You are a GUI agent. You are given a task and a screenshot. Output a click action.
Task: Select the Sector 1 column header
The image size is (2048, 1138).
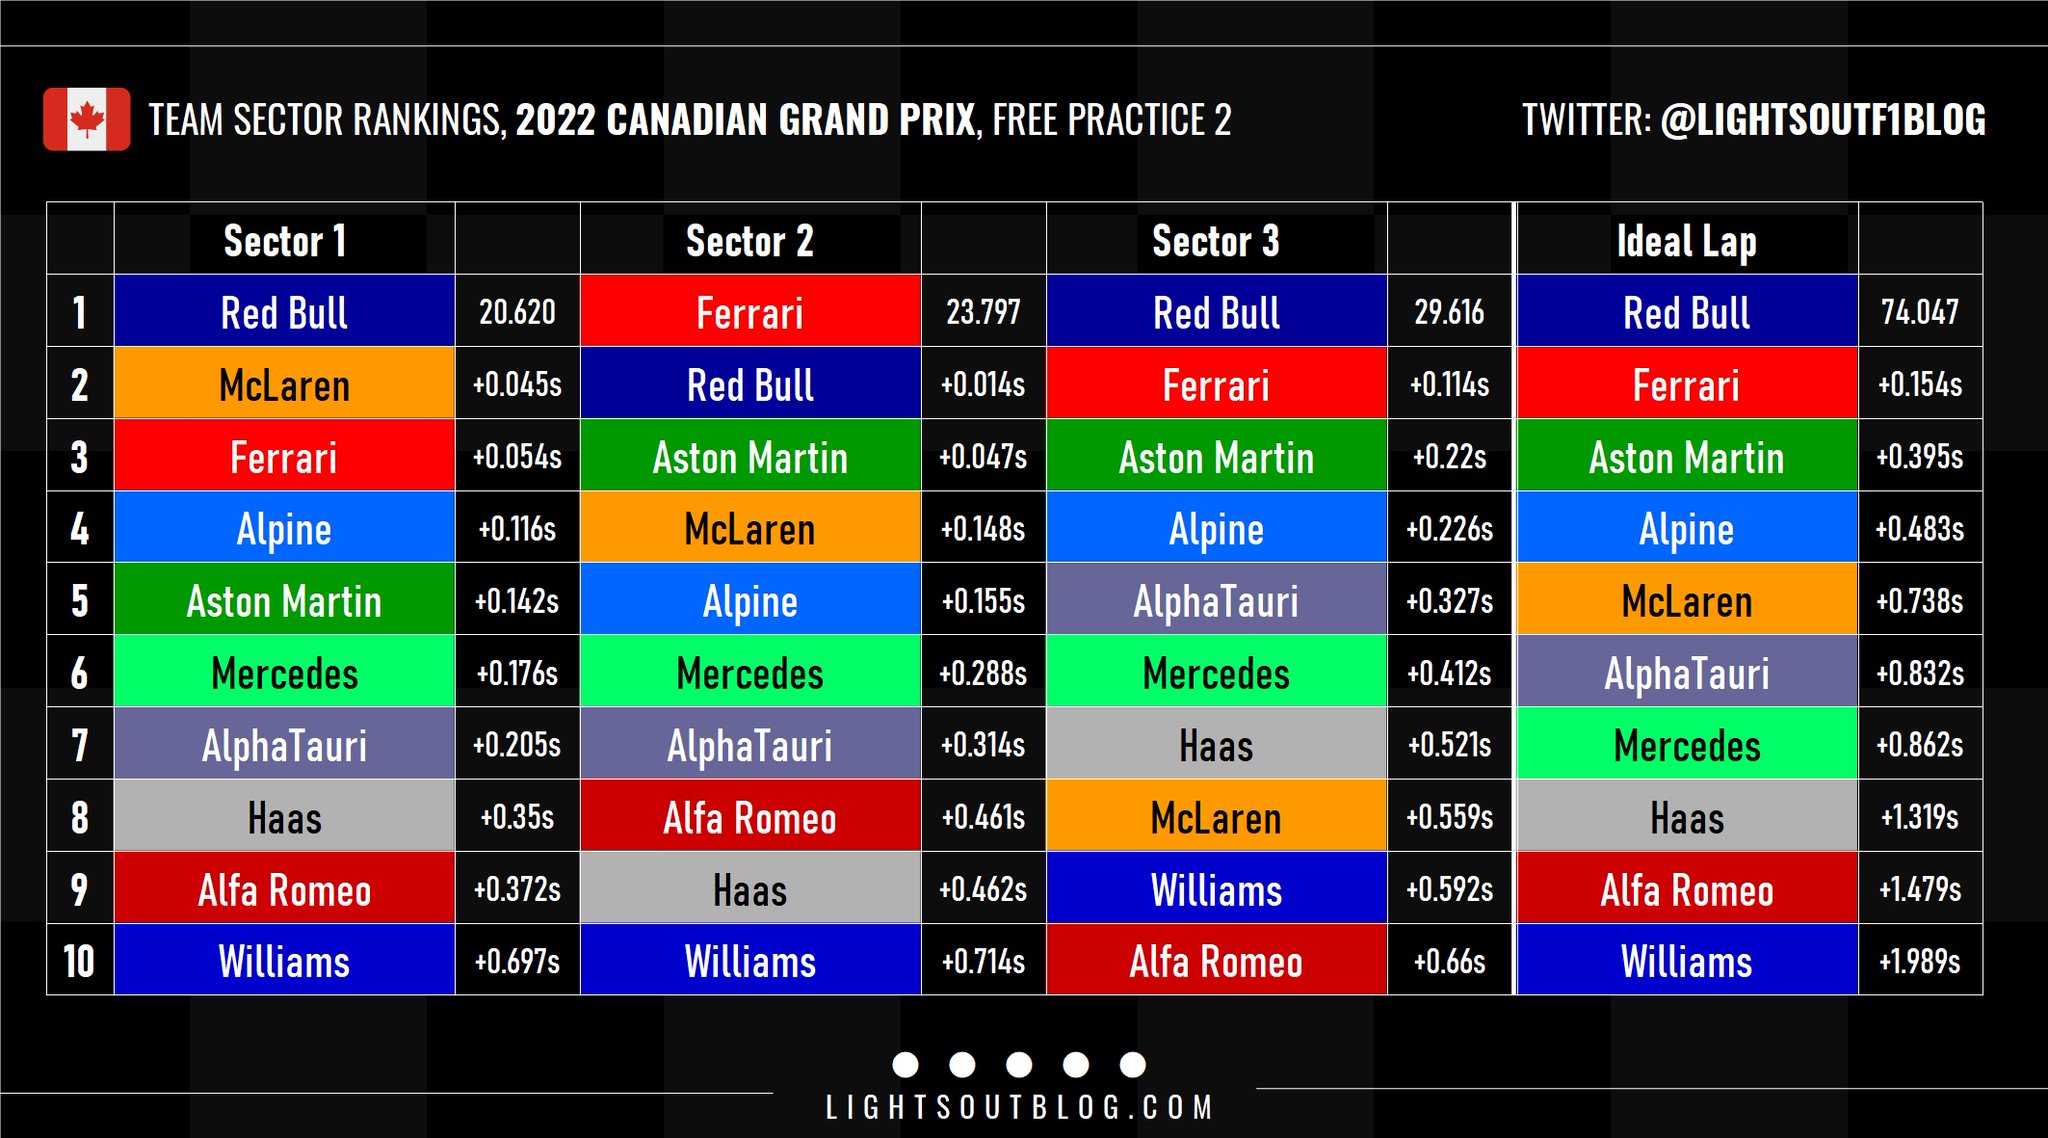285,240
